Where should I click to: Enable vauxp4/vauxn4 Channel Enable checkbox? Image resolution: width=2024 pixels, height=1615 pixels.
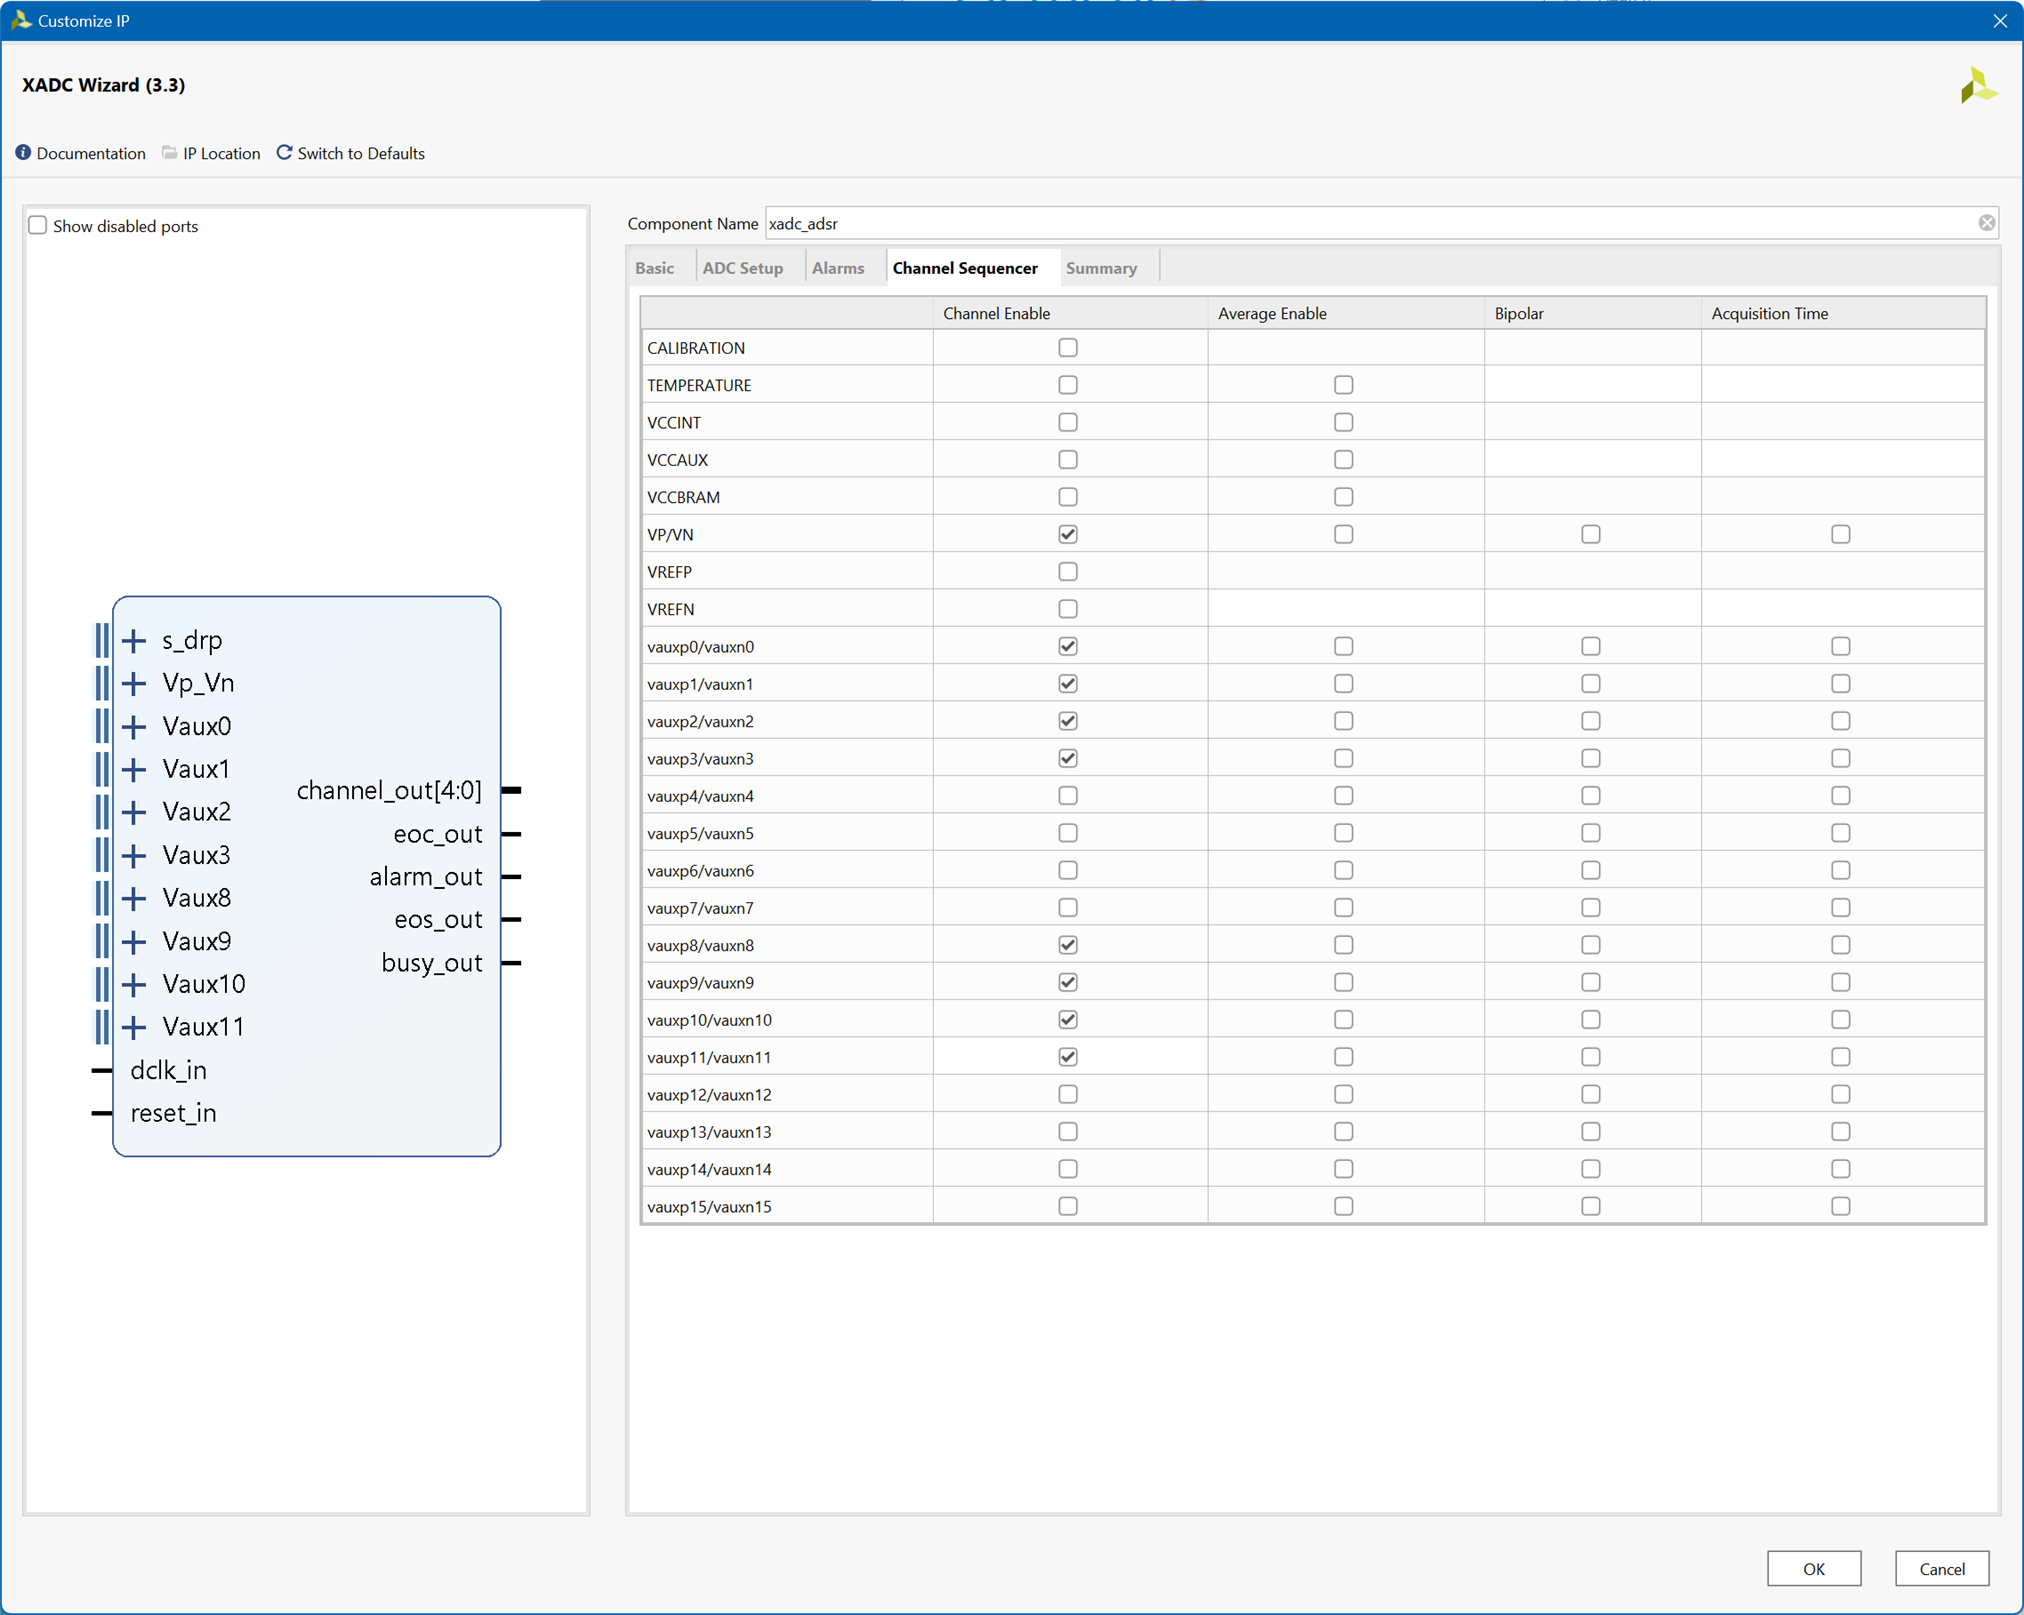[1068, 796]
